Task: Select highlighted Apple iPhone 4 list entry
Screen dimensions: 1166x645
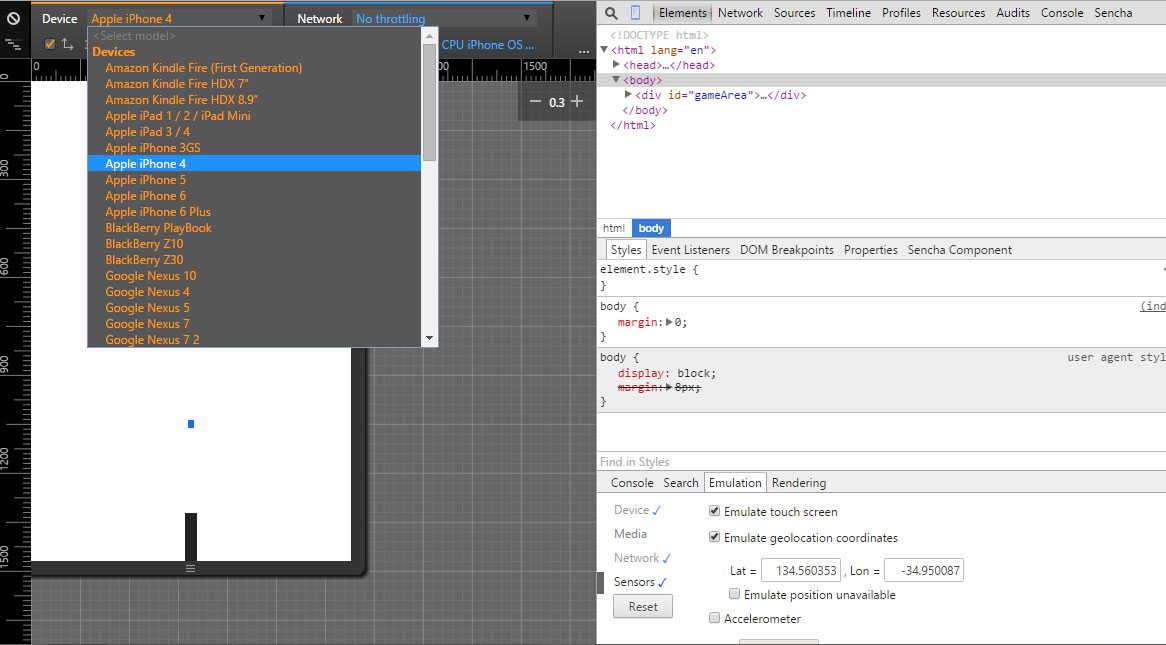Action: [254, 164]
